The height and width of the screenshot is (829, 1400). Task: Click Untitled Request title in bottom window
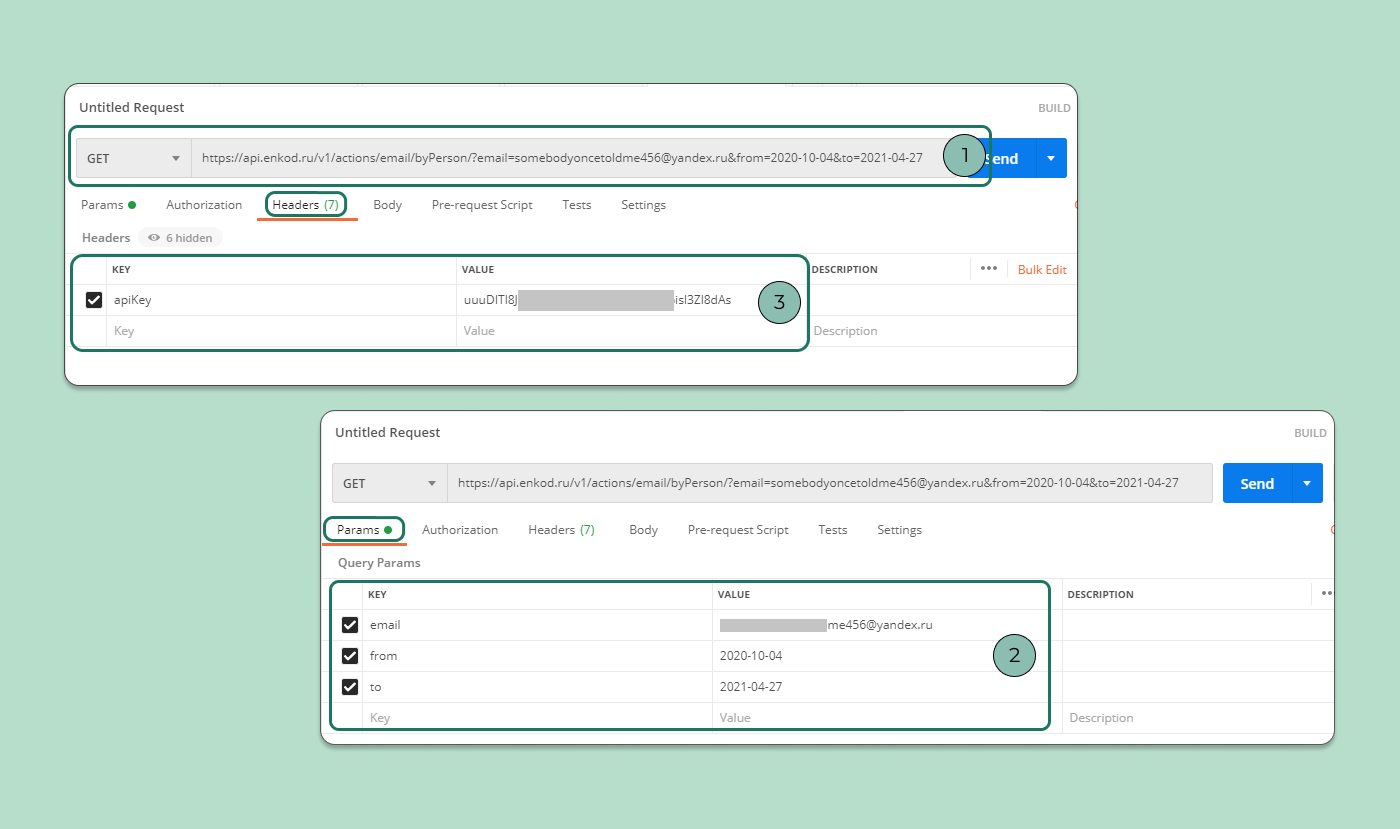point(388,433)
